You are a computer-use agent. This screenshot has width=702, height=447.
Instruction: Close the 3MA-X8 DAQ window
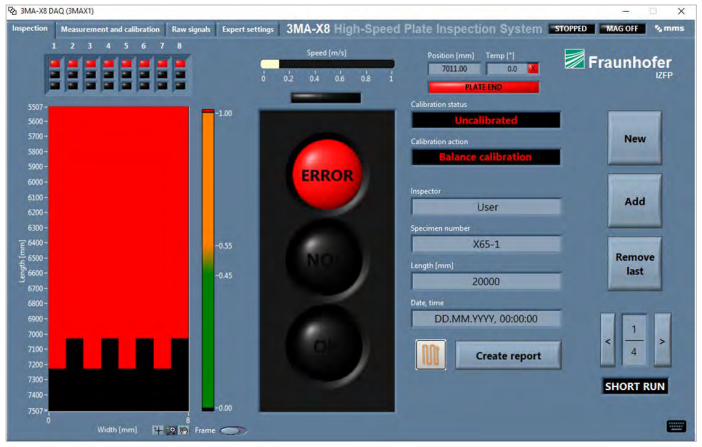[681, 11]
